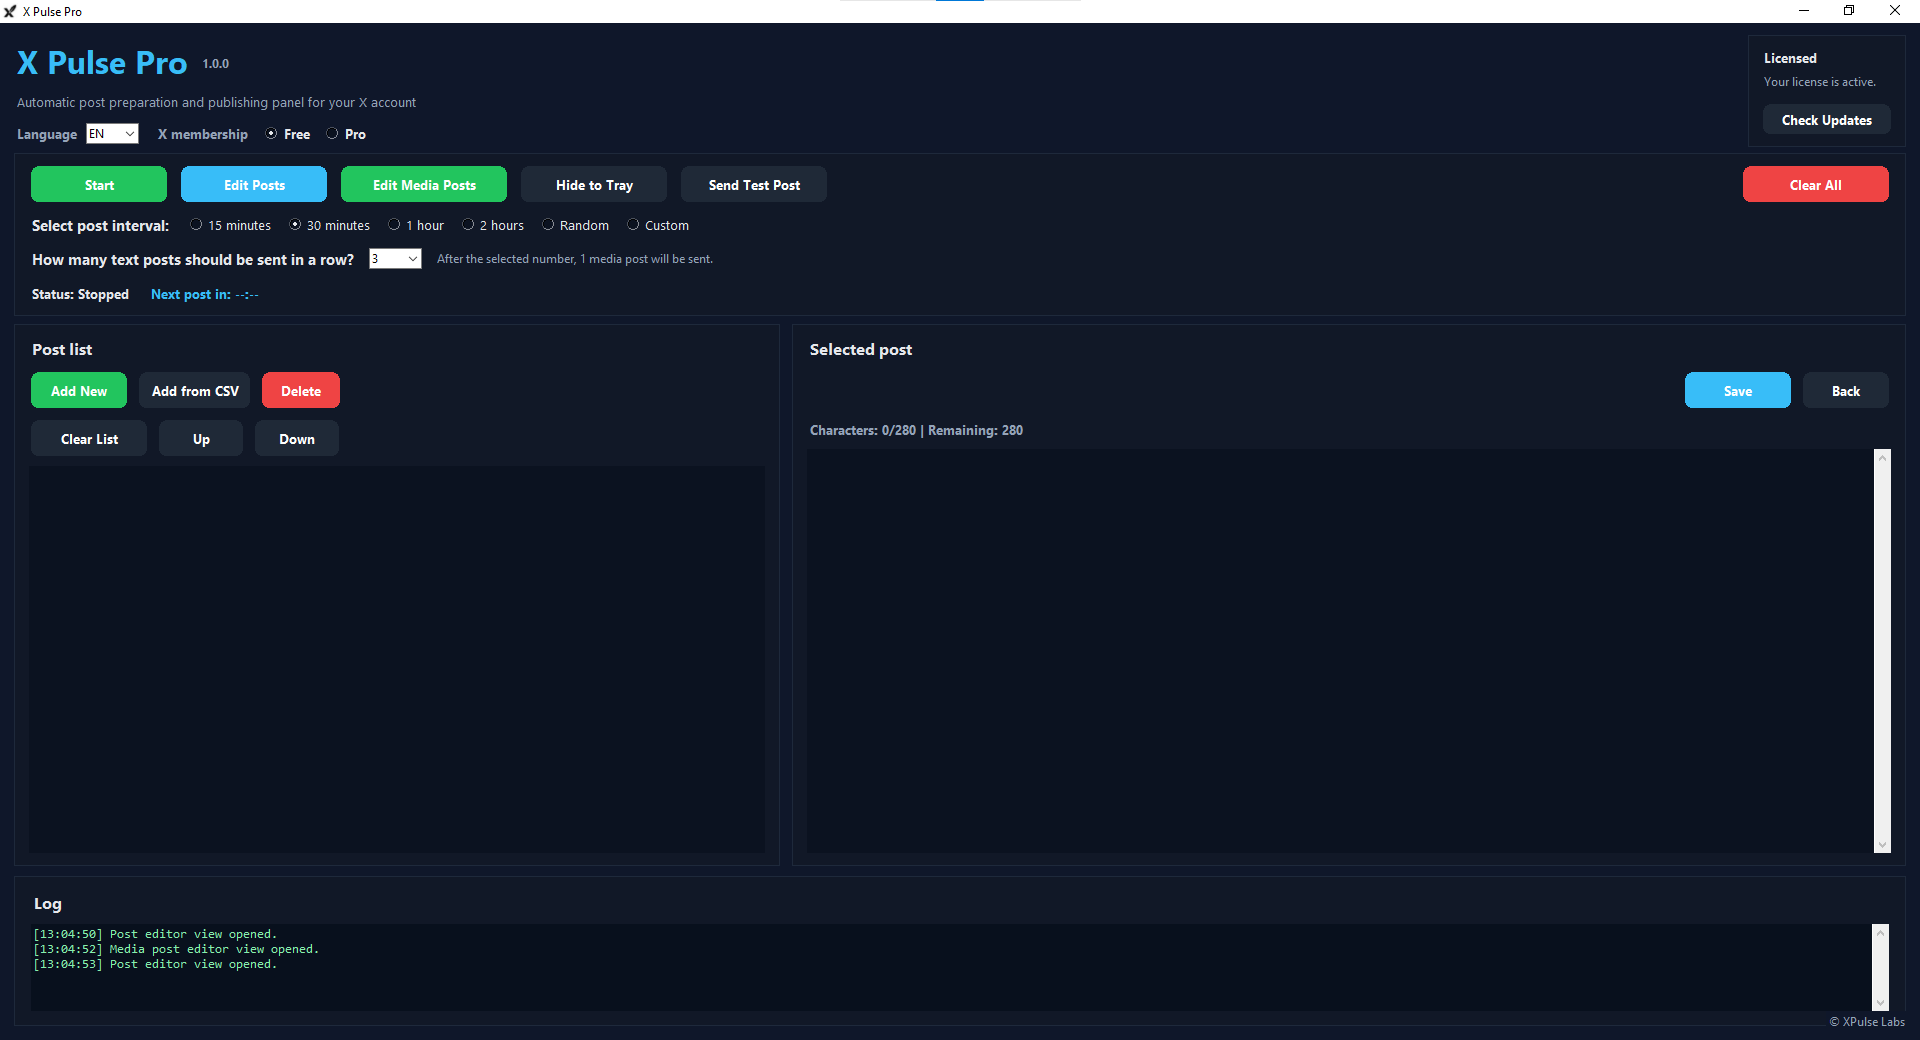Click Hide to Tray
1920x1040 pixels.
coord(594,185)
